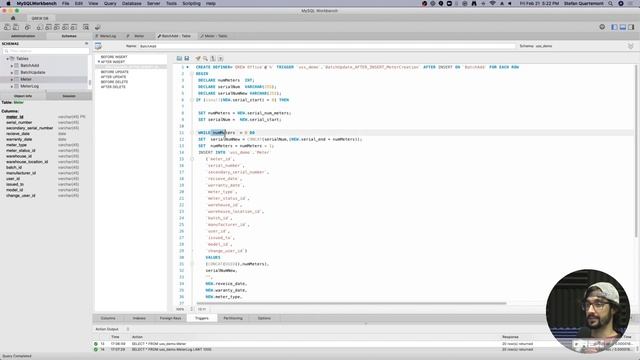Toggle word wrap in editor toolbar
Viewport: 640px width, 360px height.
point(220,58)
